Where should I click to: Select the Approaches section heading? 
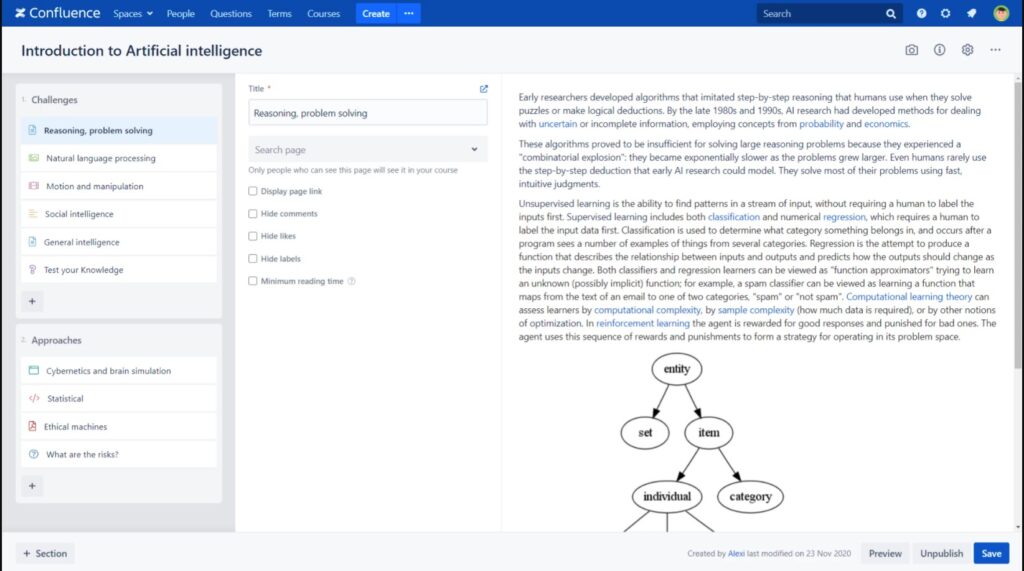point(56,340)
